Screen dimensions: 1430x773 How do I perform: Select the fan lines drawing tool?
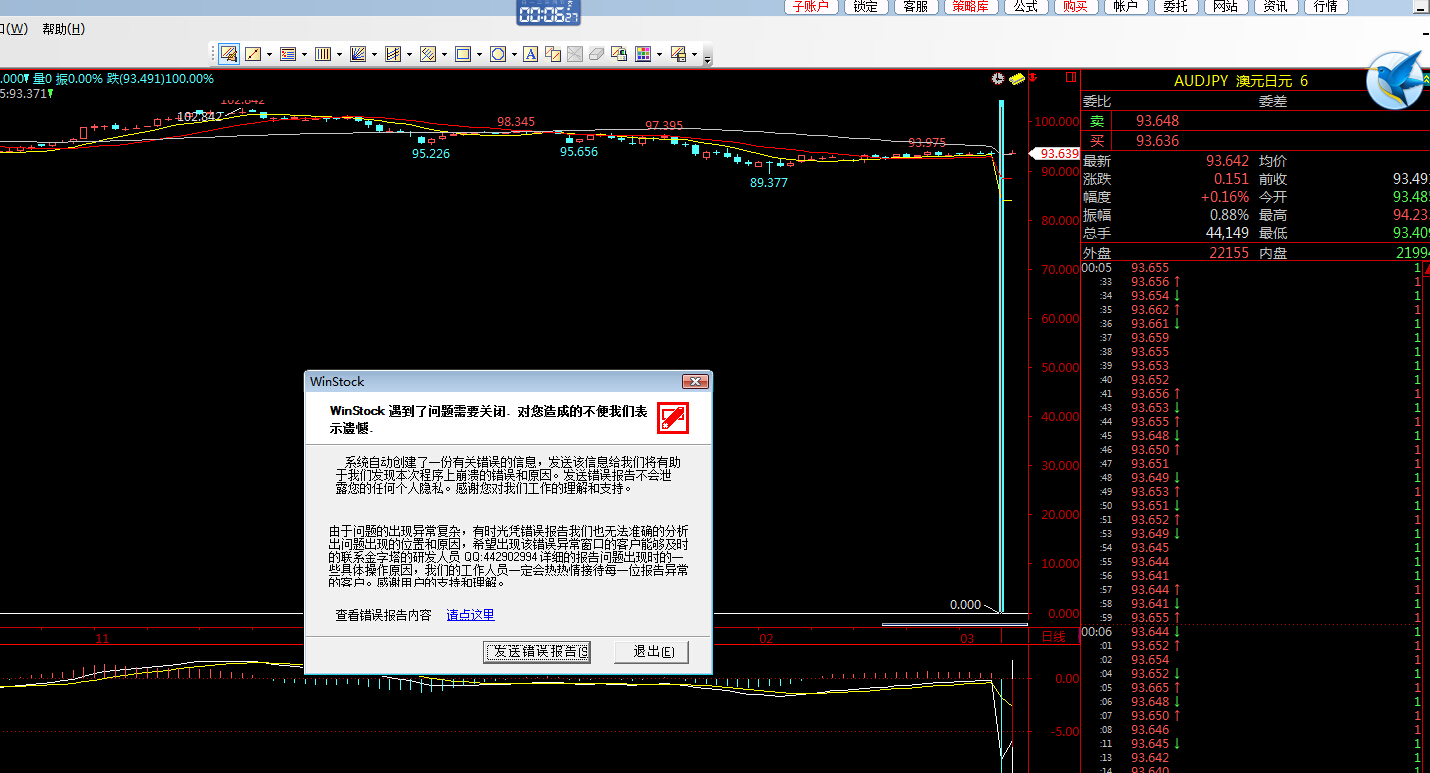point(358,54)
